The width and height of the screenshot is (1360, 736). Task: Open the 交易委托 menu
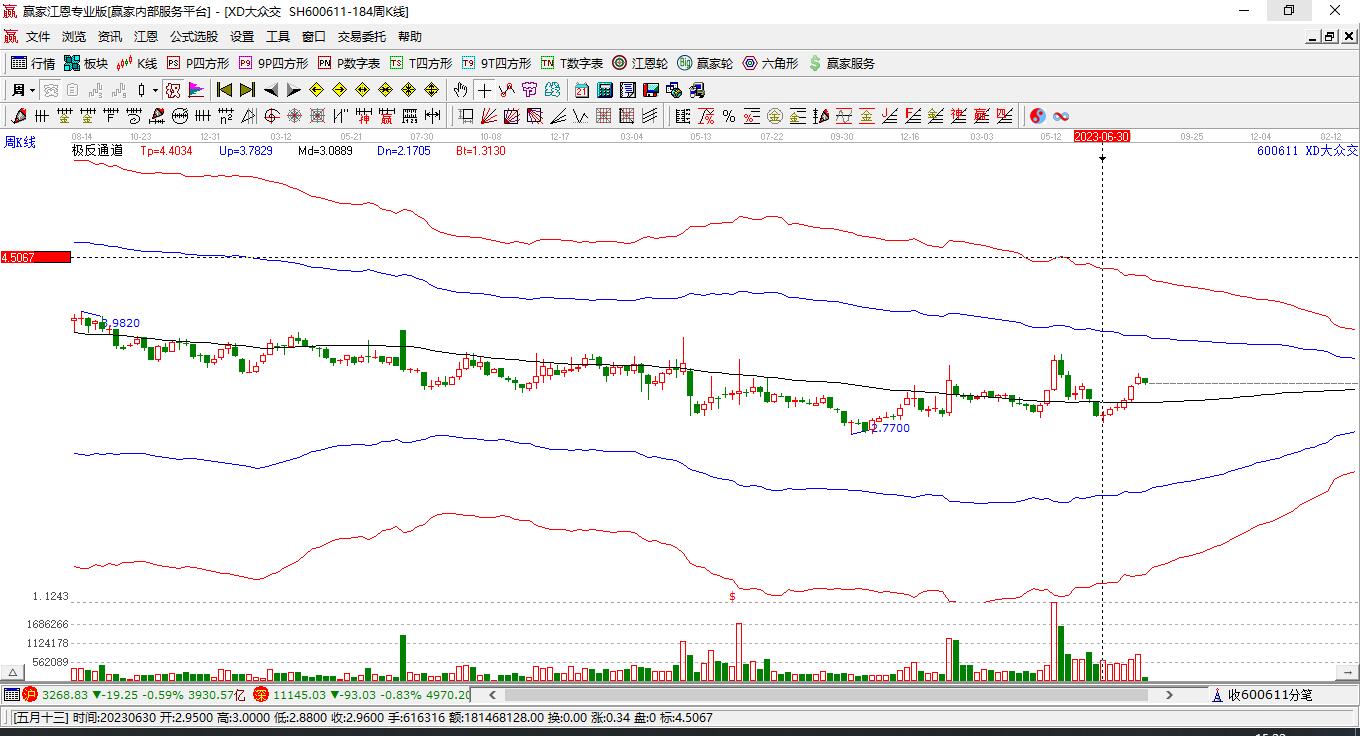coord(361,37)
